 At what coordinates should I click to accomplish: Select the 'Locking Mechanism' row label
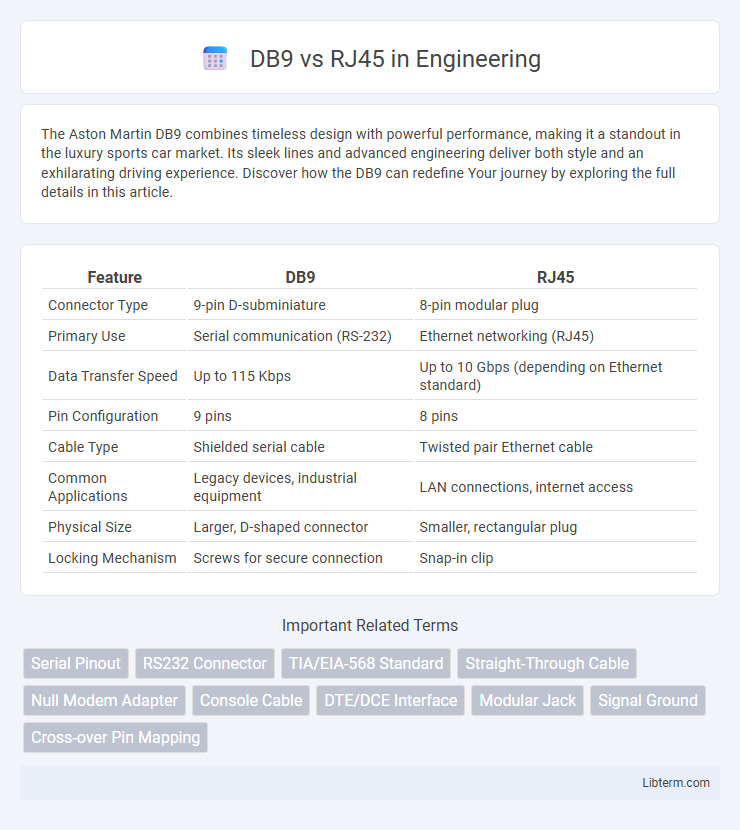point(112,558)
